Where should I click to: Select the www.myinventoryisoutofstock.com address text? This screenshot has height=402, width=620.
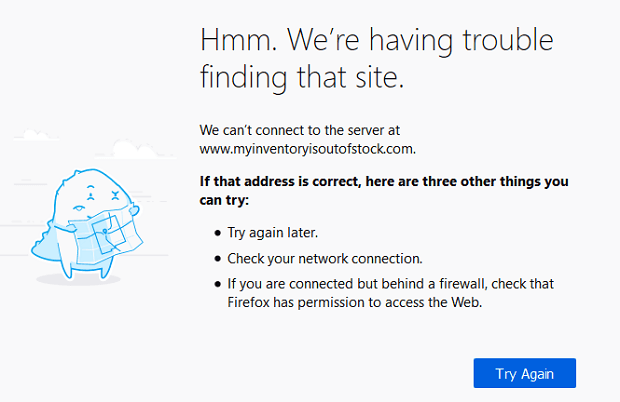[x=308, y=149]
